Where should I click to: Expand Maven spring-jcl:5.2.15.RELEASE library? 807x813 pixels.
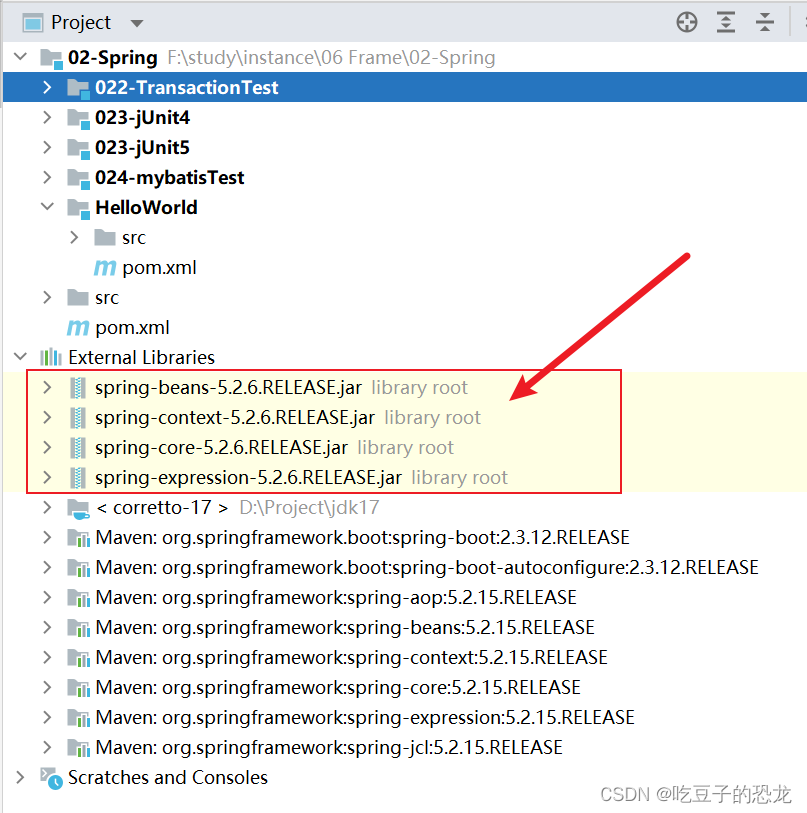coord(47,747)
